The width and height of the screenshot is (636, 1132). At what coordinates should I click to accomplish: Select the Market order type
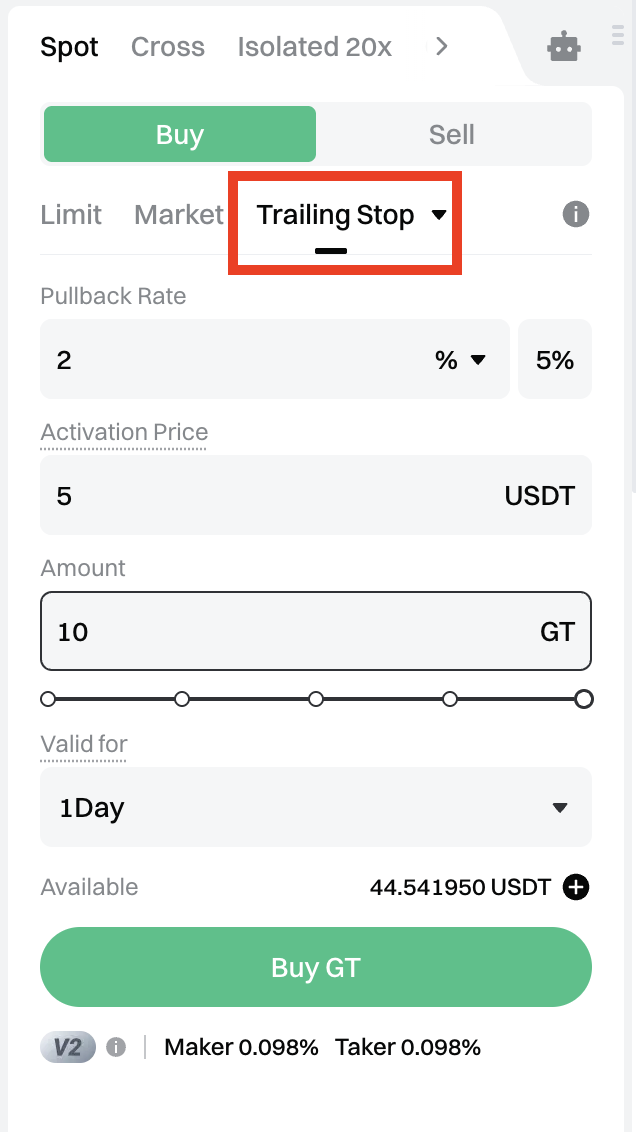point(179,215)
